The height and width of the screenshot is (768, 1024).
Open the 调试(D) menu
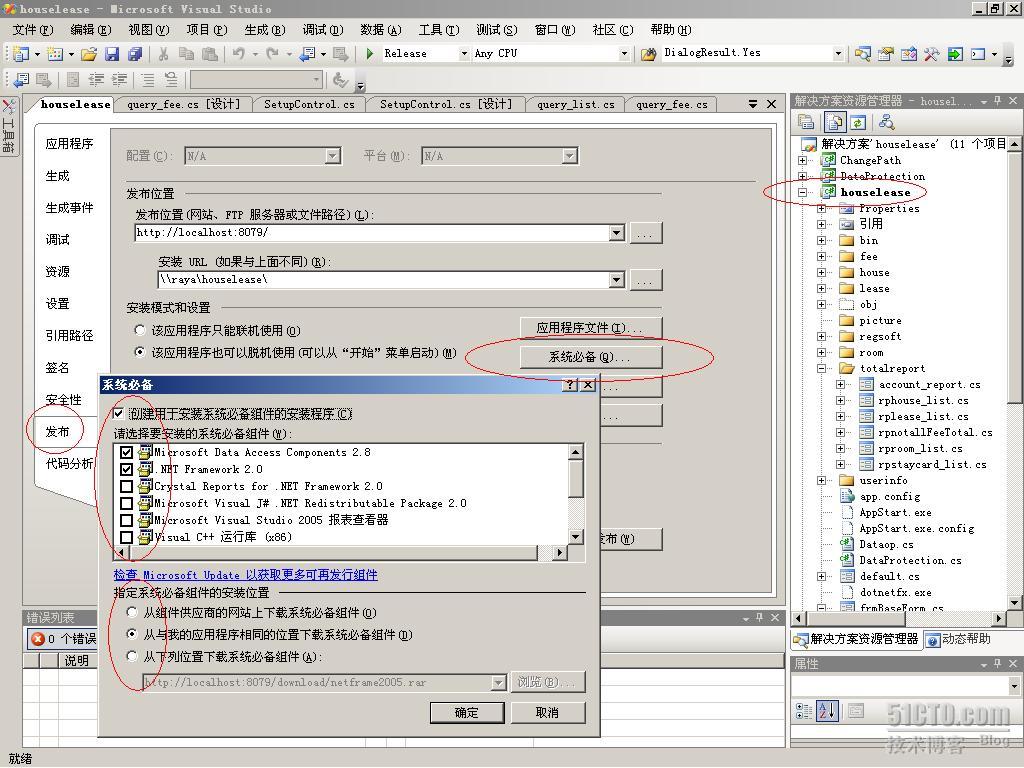click(323, 30)
